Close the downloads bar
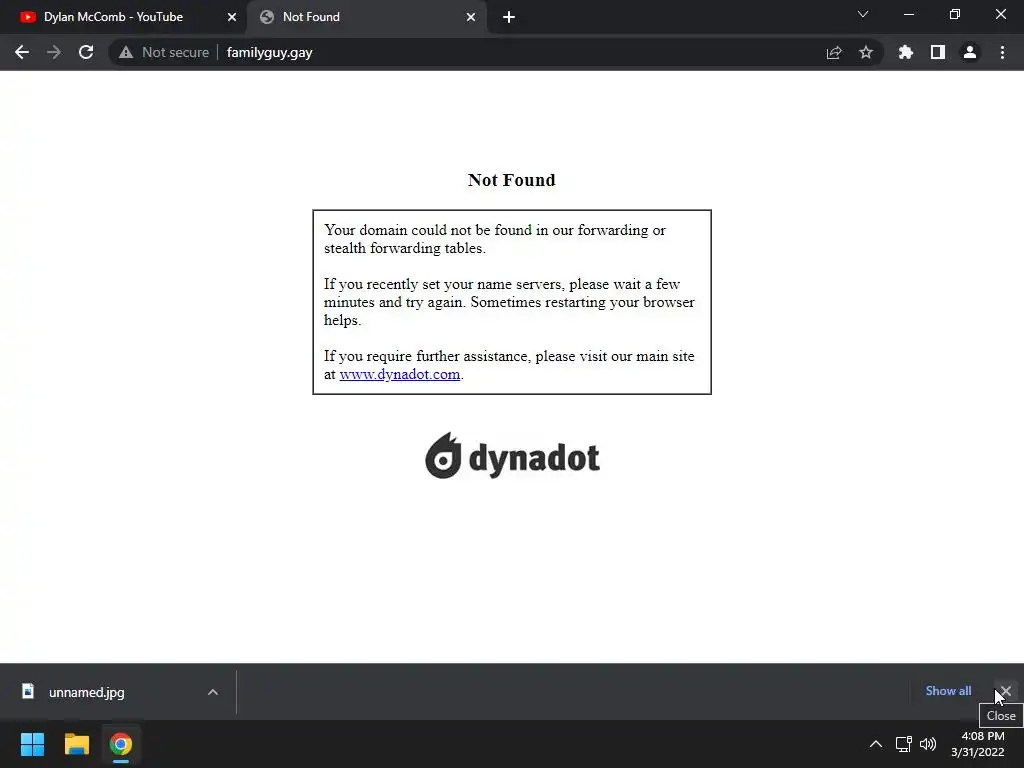Image resolution: width=1024 pixels, height=768 pixels. pyautogui.click(x=1006, y=691)
